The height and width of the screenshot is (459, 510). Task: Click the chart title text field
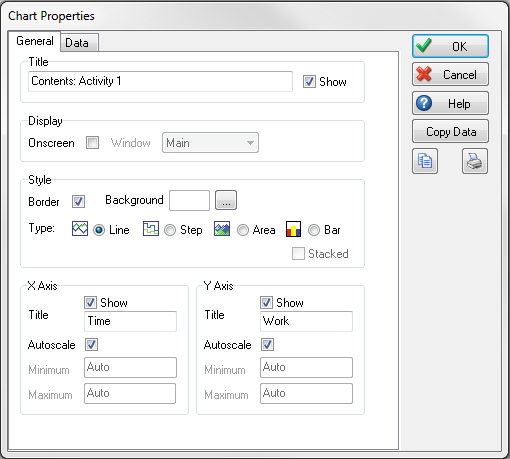coord(160,81)
